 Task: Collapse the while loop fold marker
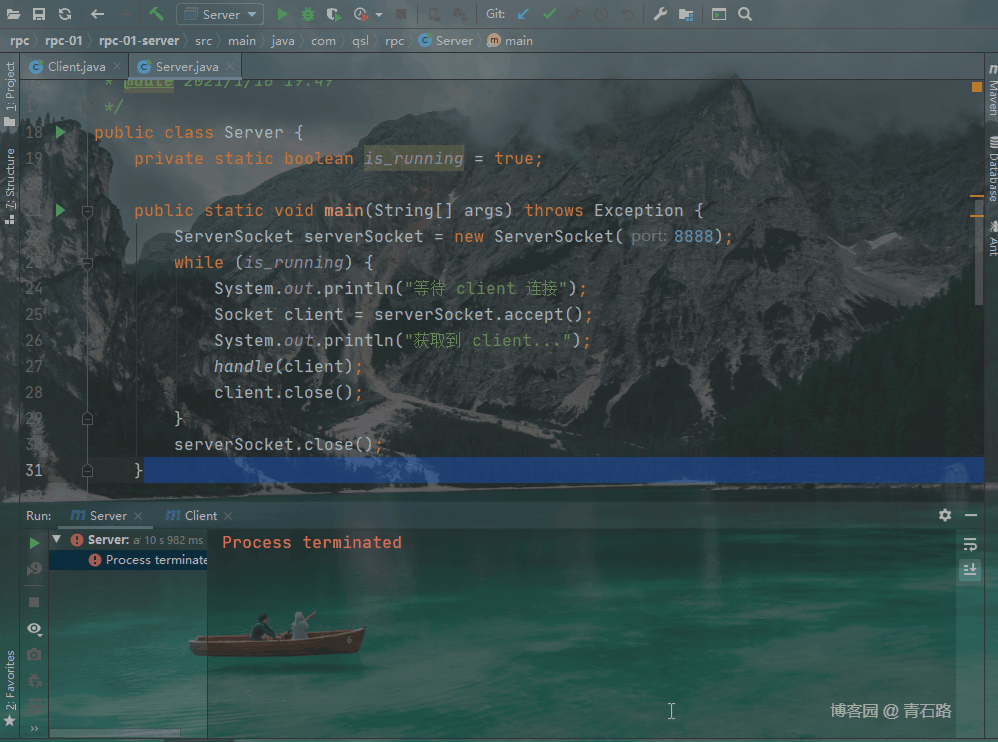coord(88,263)
